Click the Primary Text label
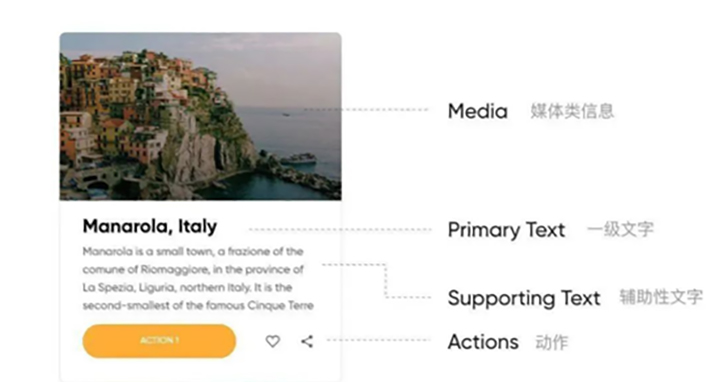 click(506, 230)
